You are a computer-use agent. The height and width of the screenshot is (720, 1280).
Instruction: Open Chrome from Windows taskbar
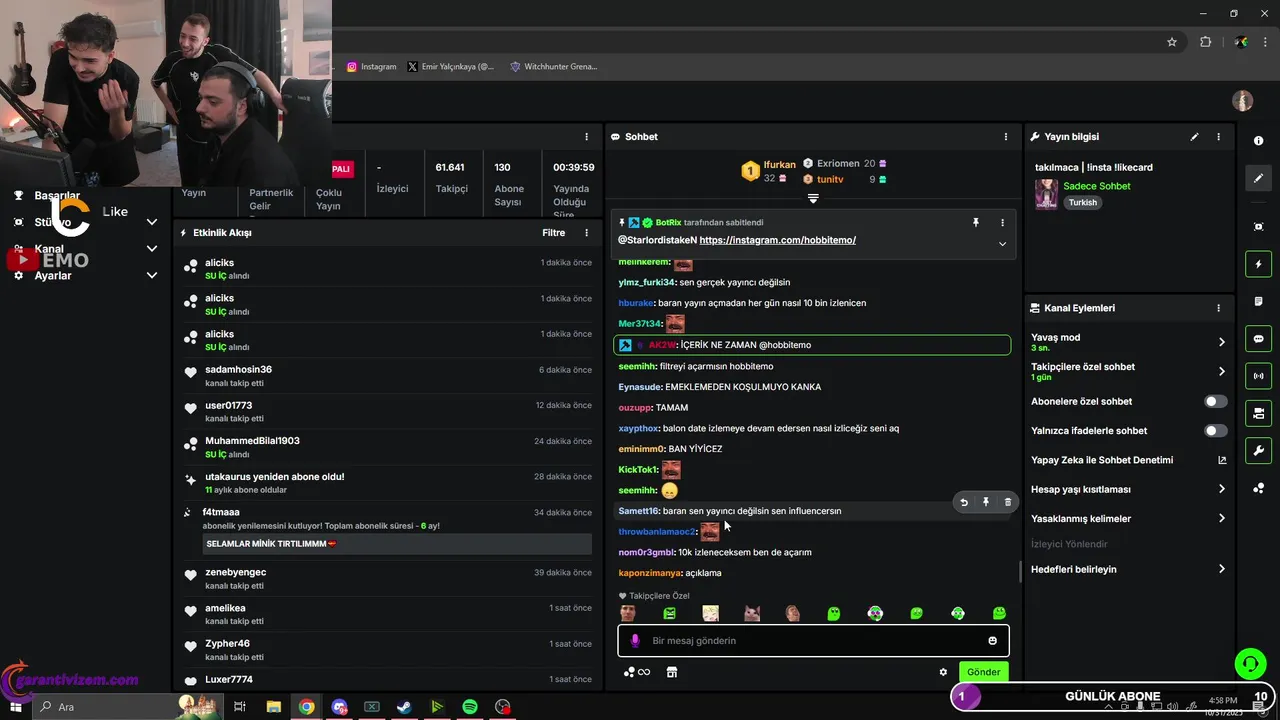pyautogui.click(x=306, y=707)
